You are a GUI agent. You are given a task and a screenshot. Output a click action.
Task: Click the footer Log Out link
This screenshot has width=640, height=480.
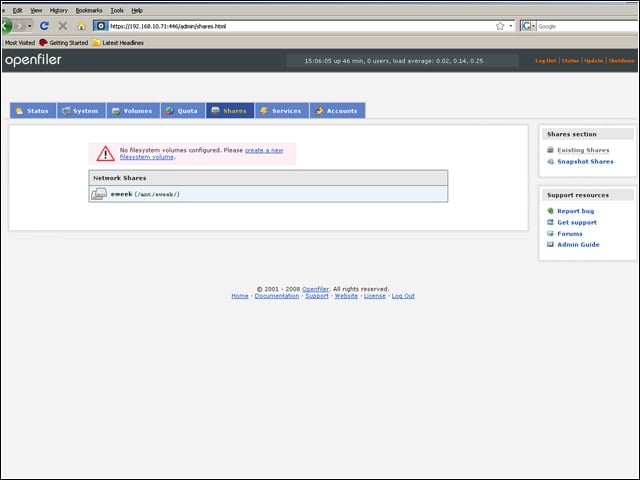(403, 296)
